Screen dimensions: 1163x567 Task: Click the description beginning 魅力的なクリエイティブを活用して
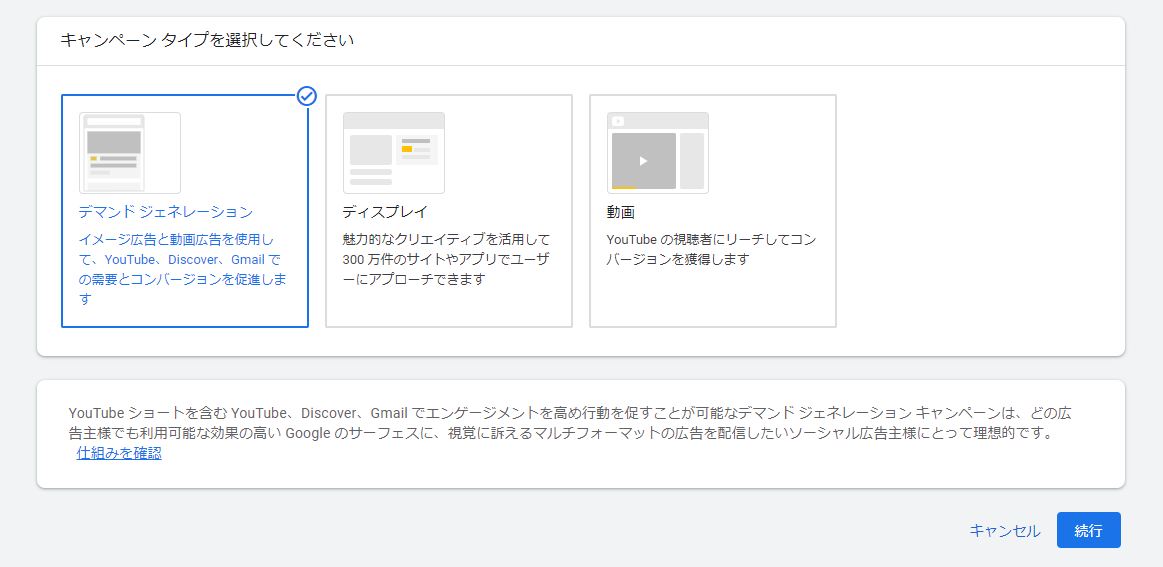click(x=447, y=260)
